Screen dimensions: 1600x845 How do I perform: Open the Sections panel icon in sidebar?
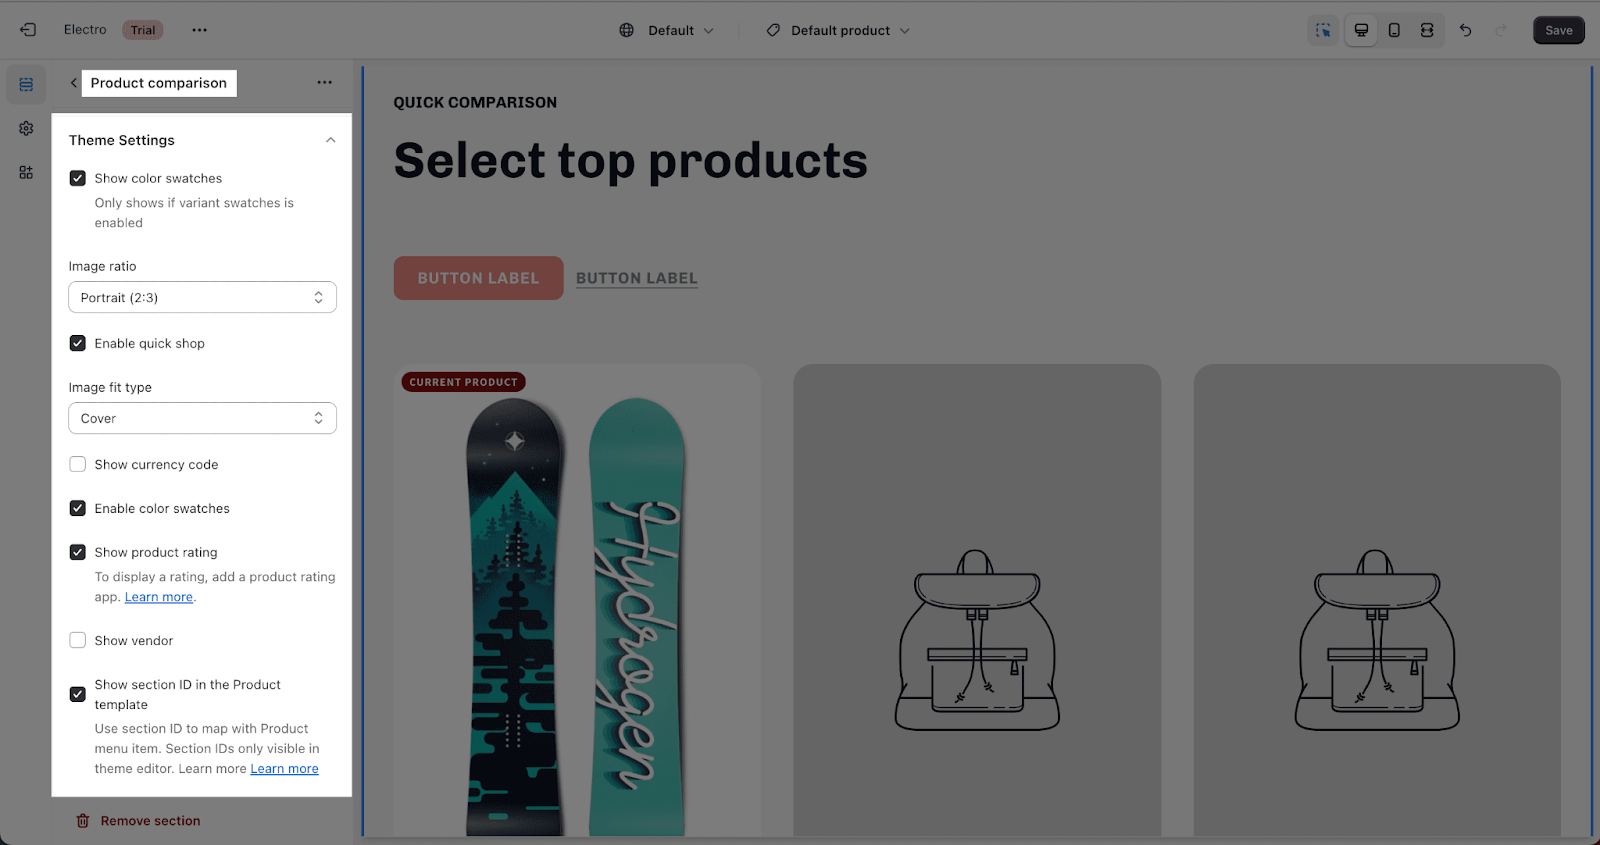pyautogui.click(x=26, y=85)
